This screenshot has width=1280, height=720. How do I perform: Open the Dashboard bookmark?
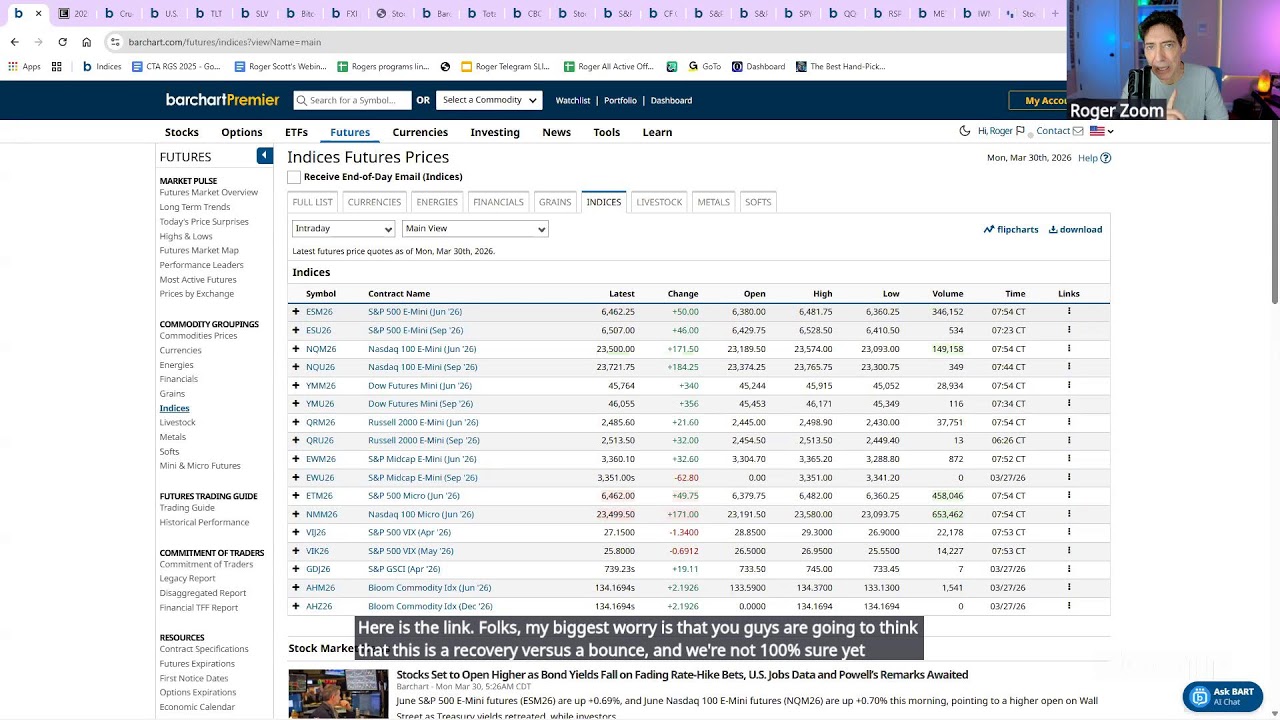tap(758, 67)
